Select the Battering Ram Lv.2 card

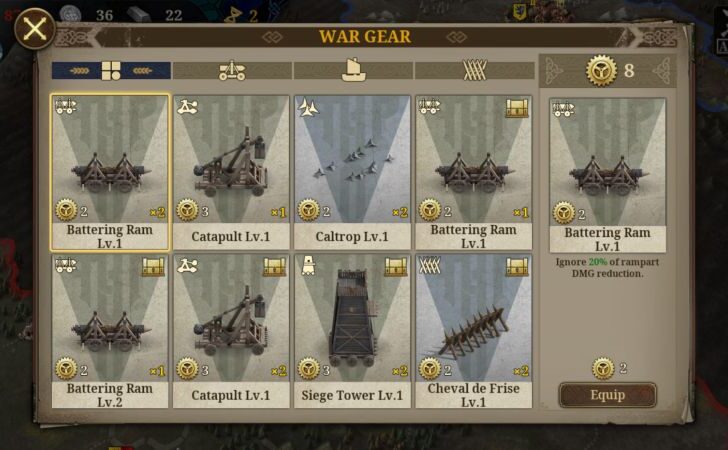tap(110, 332)
